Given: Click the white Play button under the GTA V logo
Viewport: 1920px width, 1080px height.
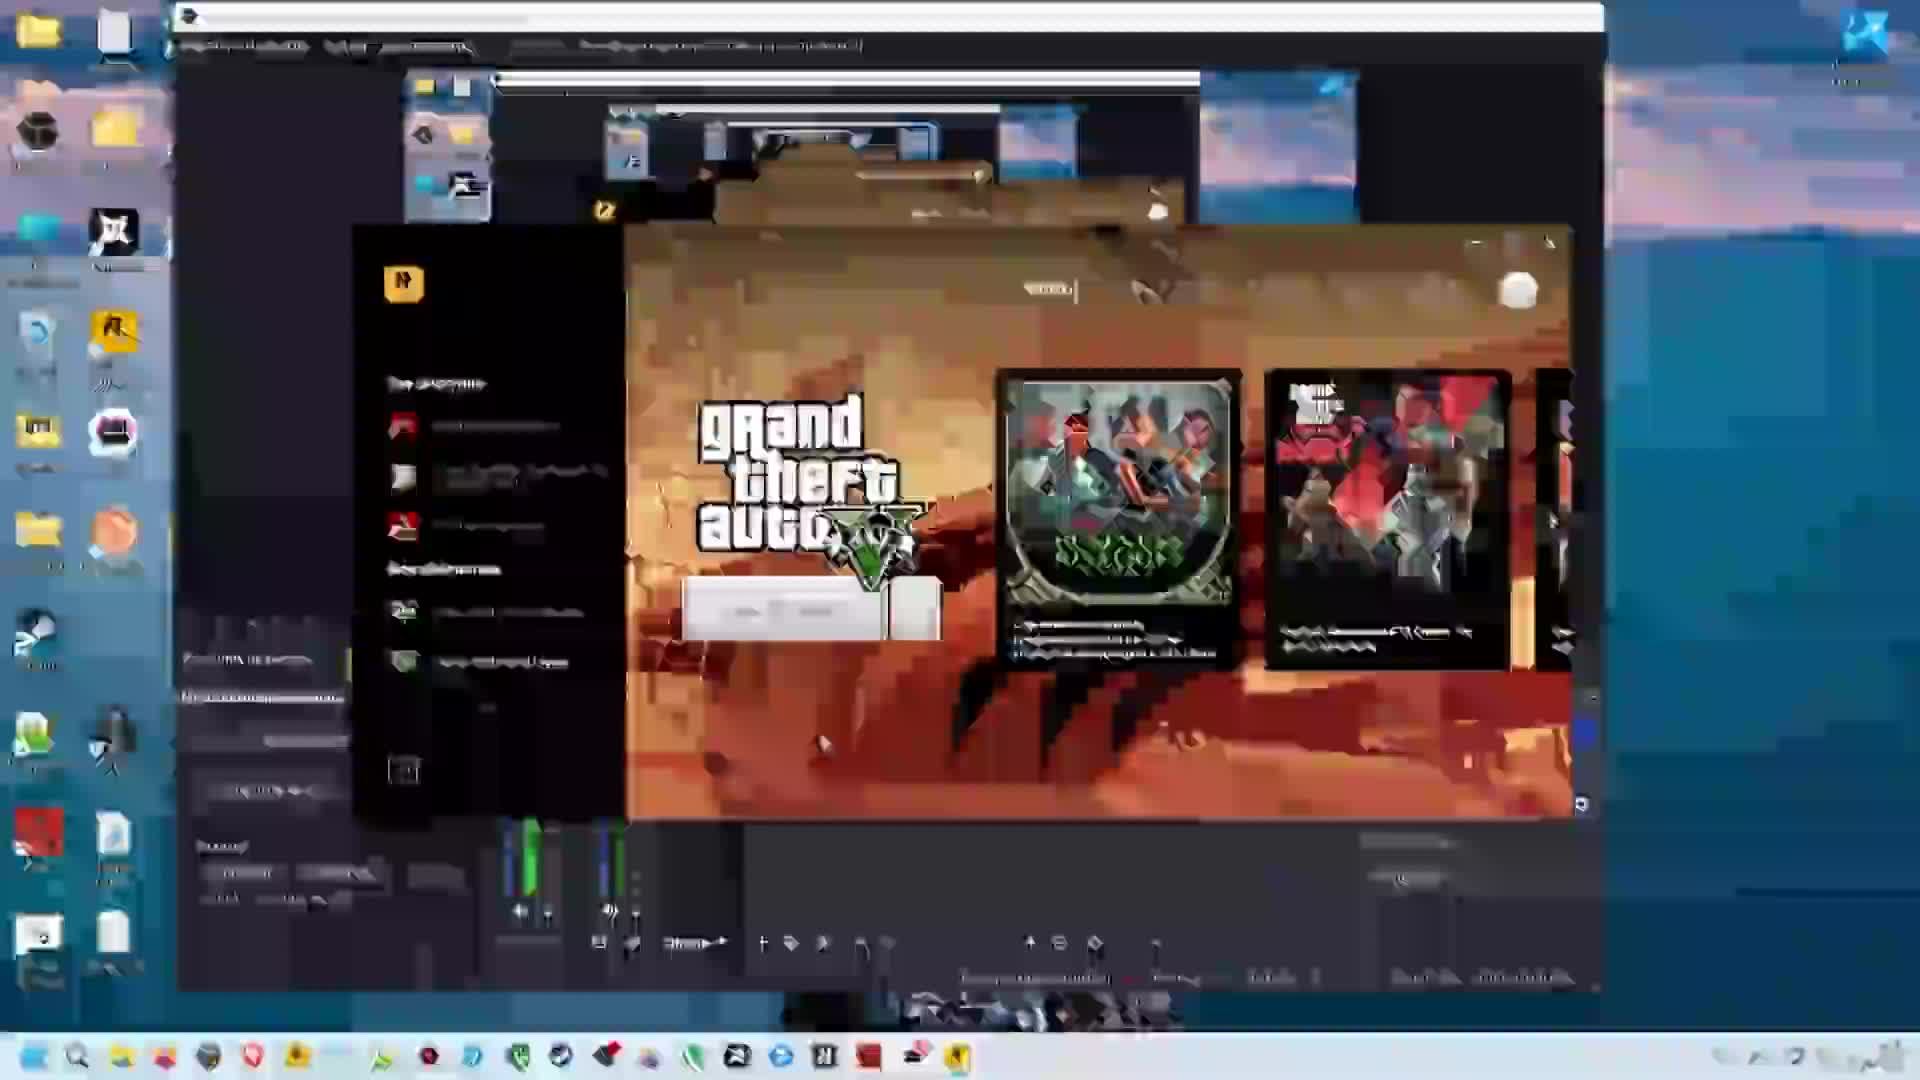Looking at the screenshot, I should click(x=783, y=609).
